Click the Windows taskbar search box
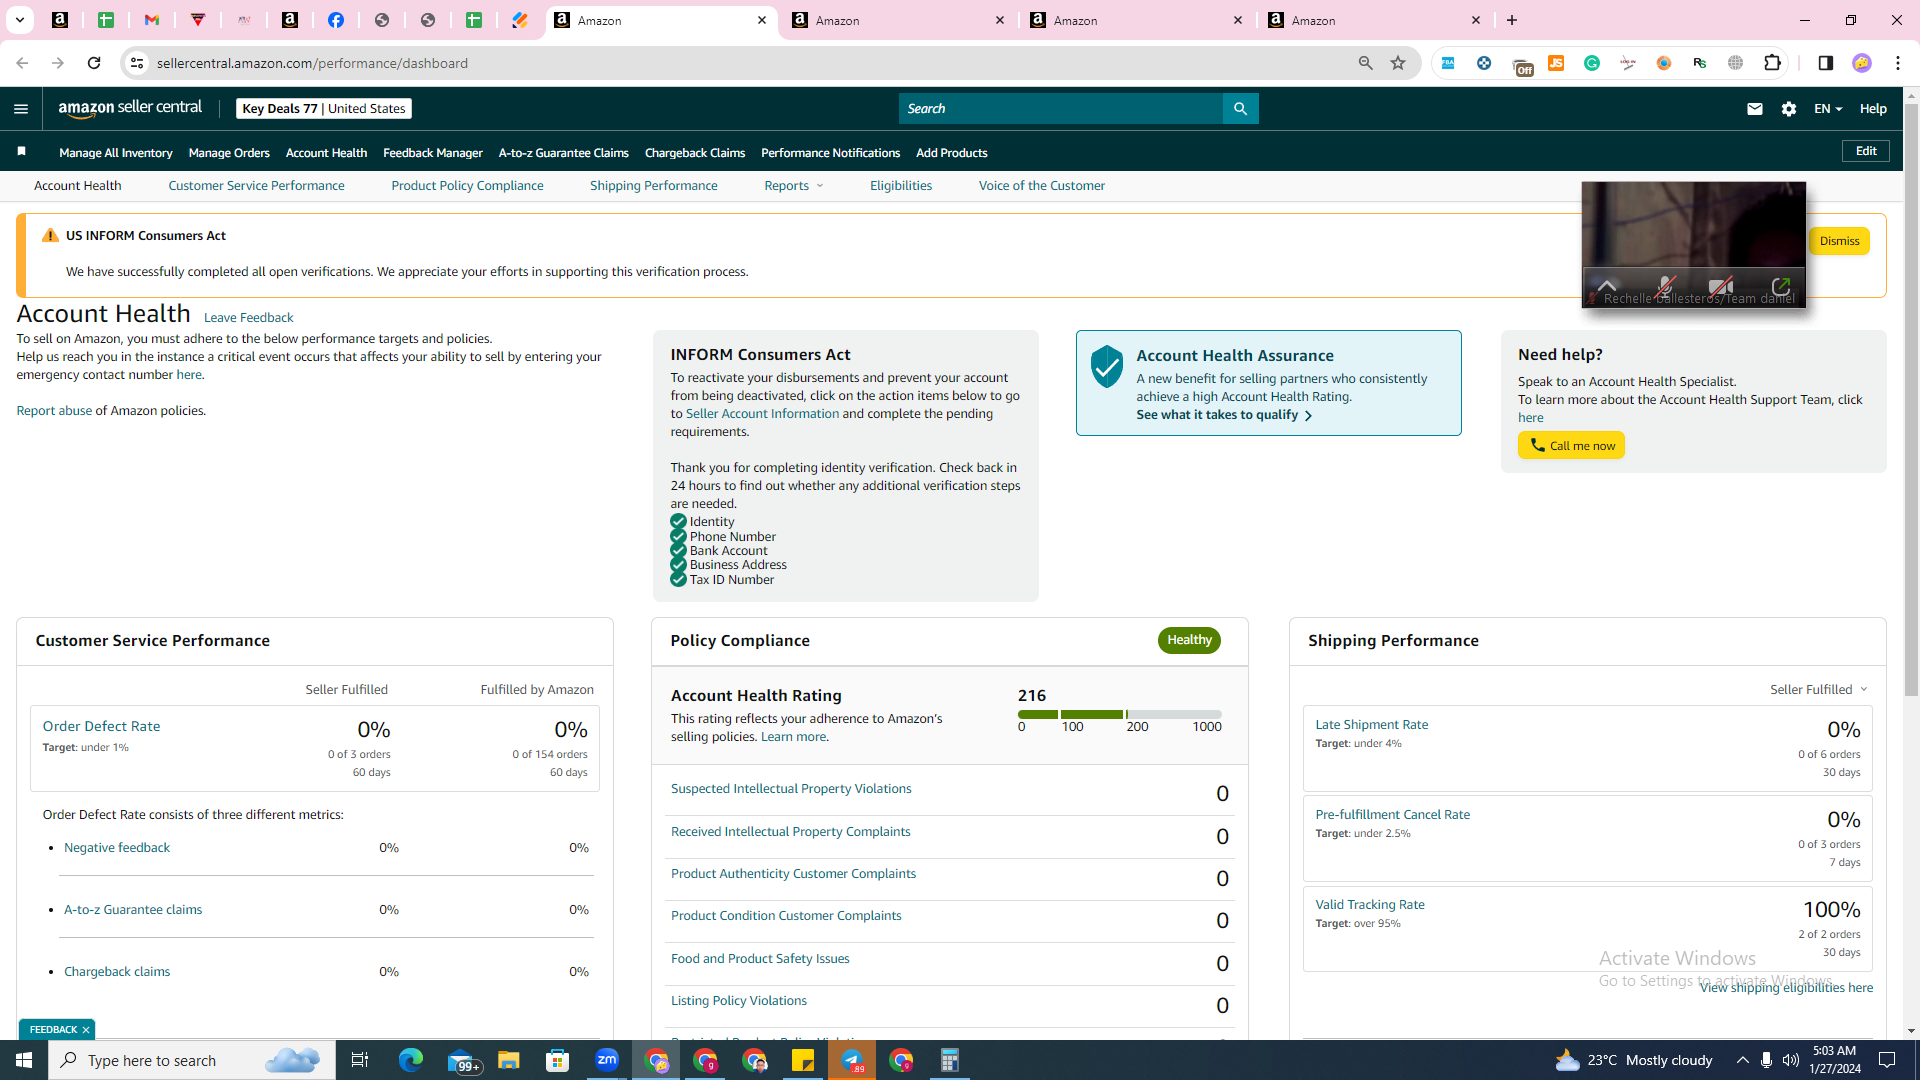Viewport: 1920px width, 1080px height. coord(192,1060)
